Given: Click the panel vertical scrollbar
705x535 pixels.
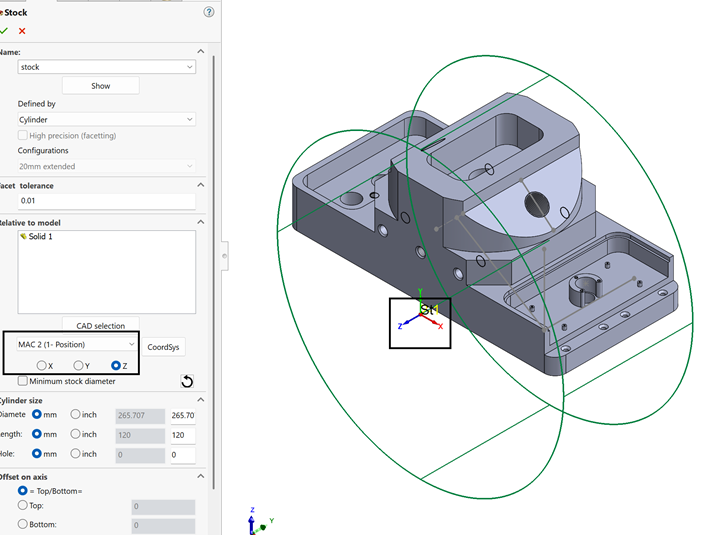Looking at the screenshot, I should point(214,272).
